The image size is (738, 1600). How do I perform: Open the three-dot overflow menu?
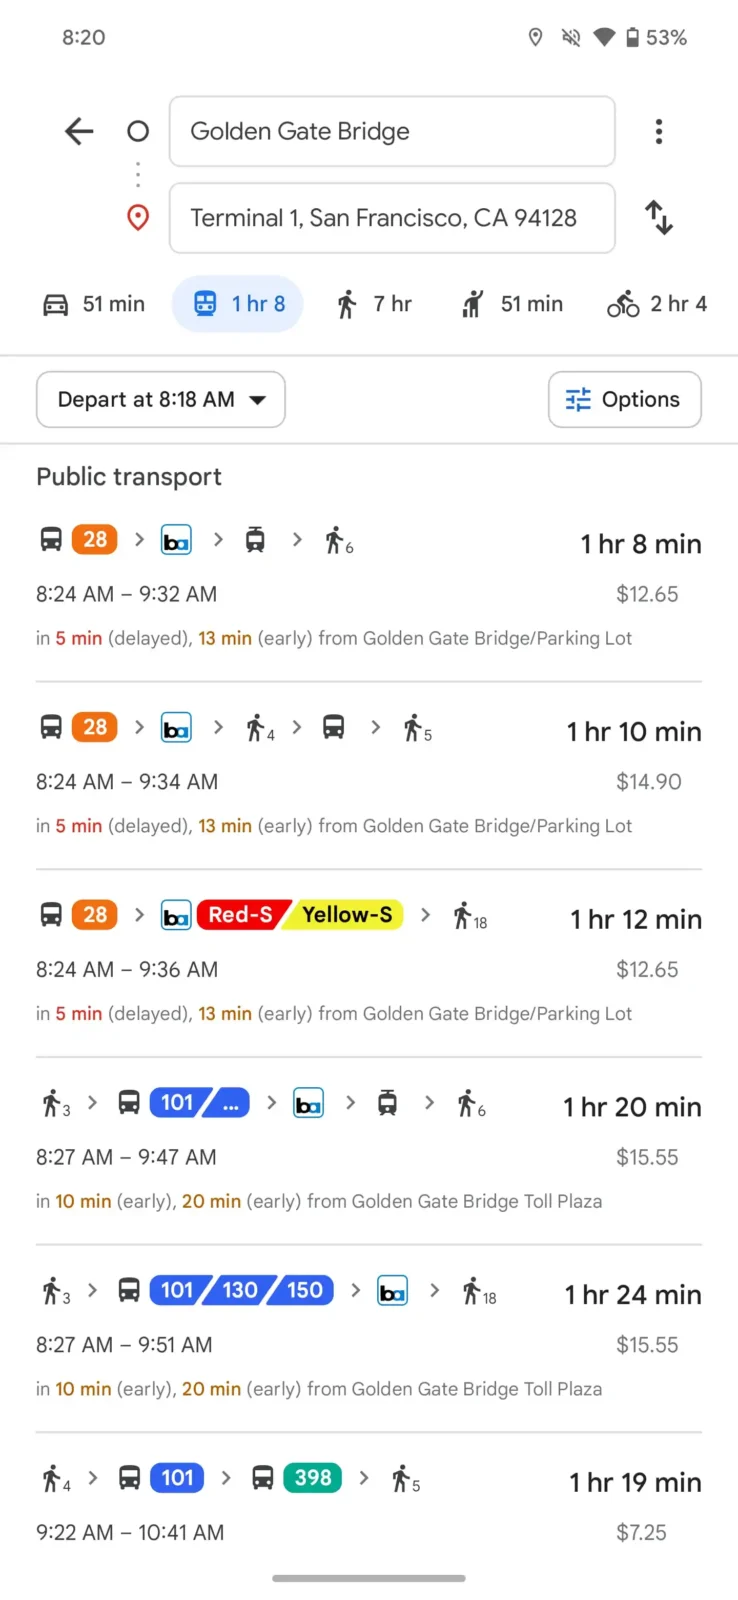pos(658,131)
